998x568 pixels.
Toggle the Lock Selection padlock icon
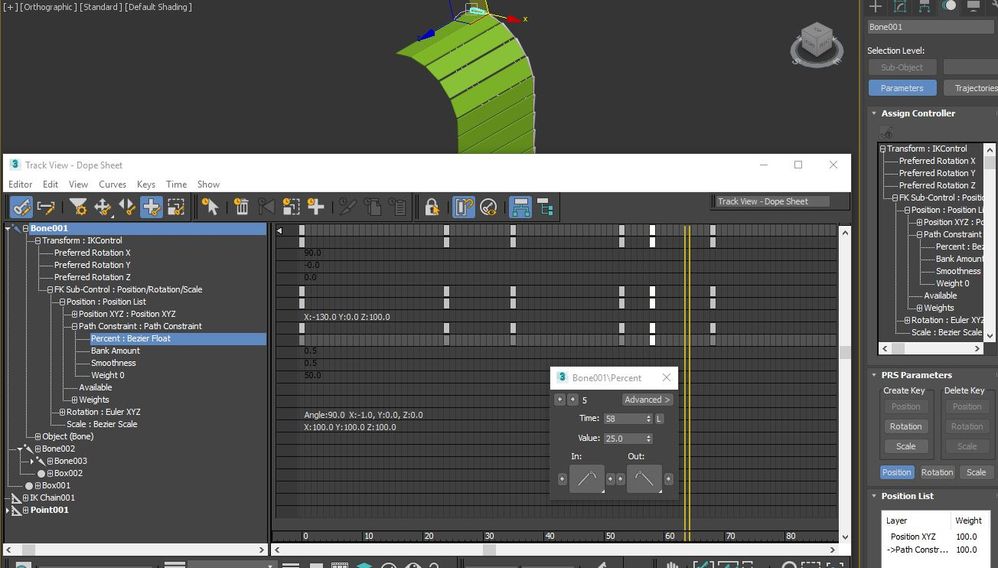[432, 207]
